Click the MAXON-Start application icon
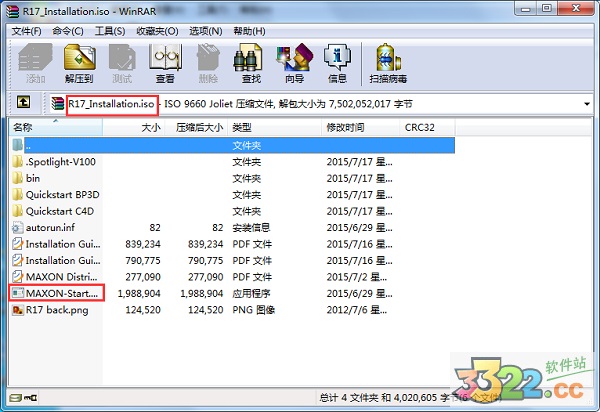 (18, 293)
